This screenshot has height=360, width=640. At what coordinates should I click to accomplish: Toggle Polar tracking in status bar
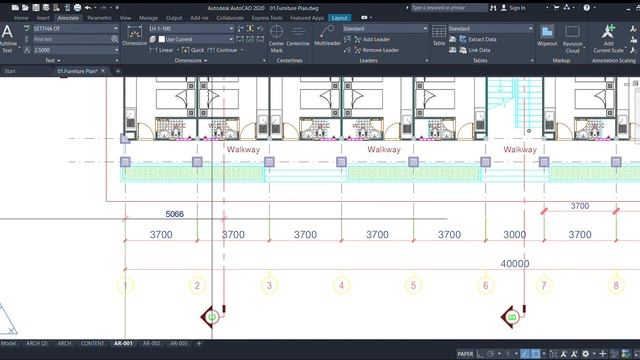[x=491, y=354]
